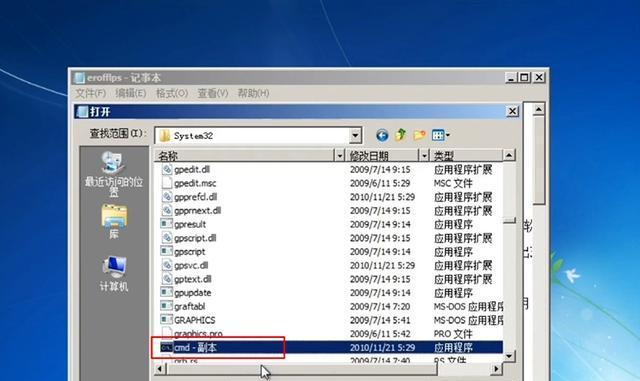The width and height of the screenshot is (640, 381).
Task: Click the horizontal scrollbar left arrow
Action: (x=160, y=369)
